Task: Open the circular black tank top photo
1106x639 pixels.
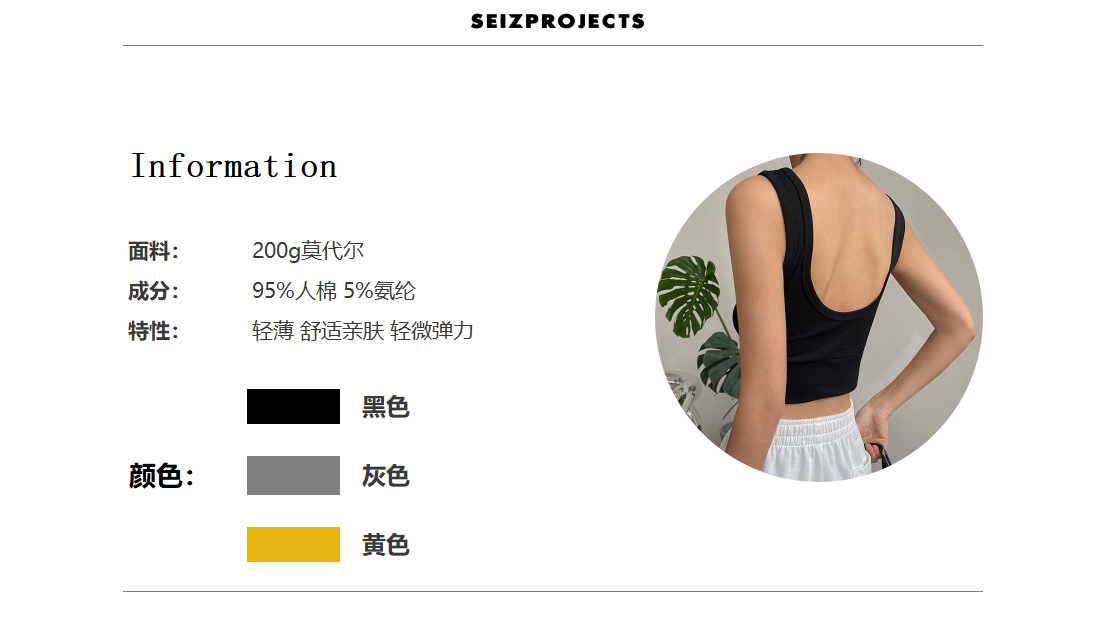Action: click(819, 317)
